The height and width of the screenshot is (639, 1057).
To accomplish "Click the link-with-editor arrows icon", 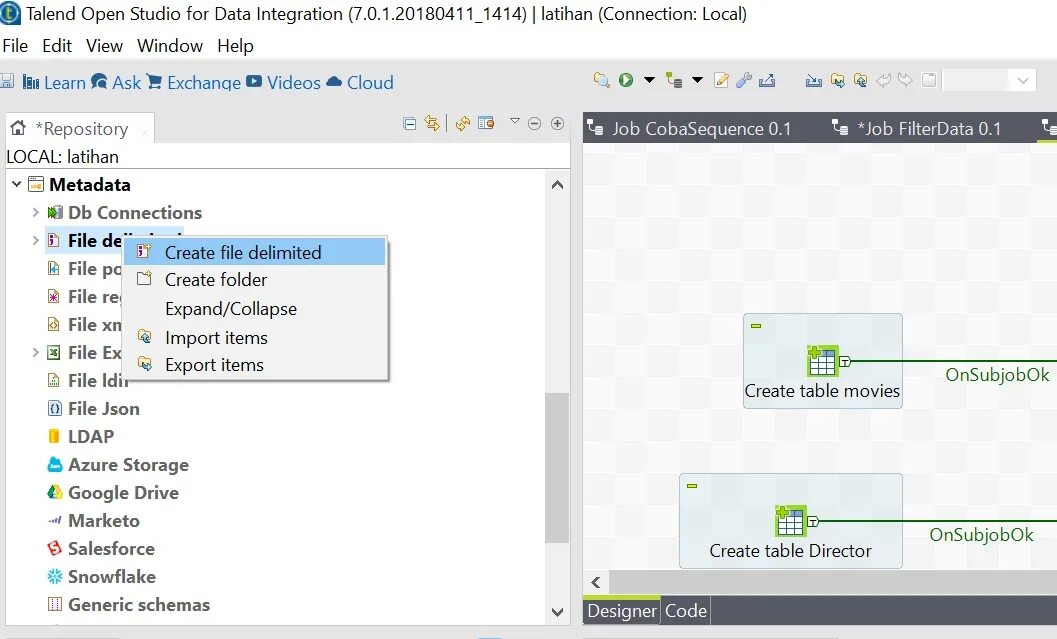I will [x=432, y=123].
